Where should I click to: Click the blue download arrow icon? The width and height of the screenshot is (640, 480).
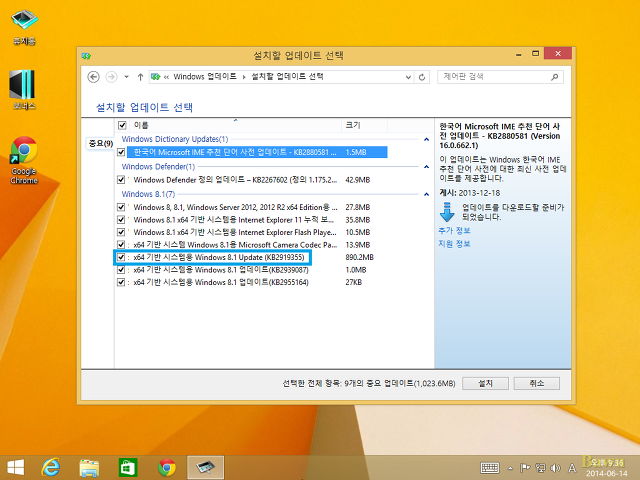[447, 211]
